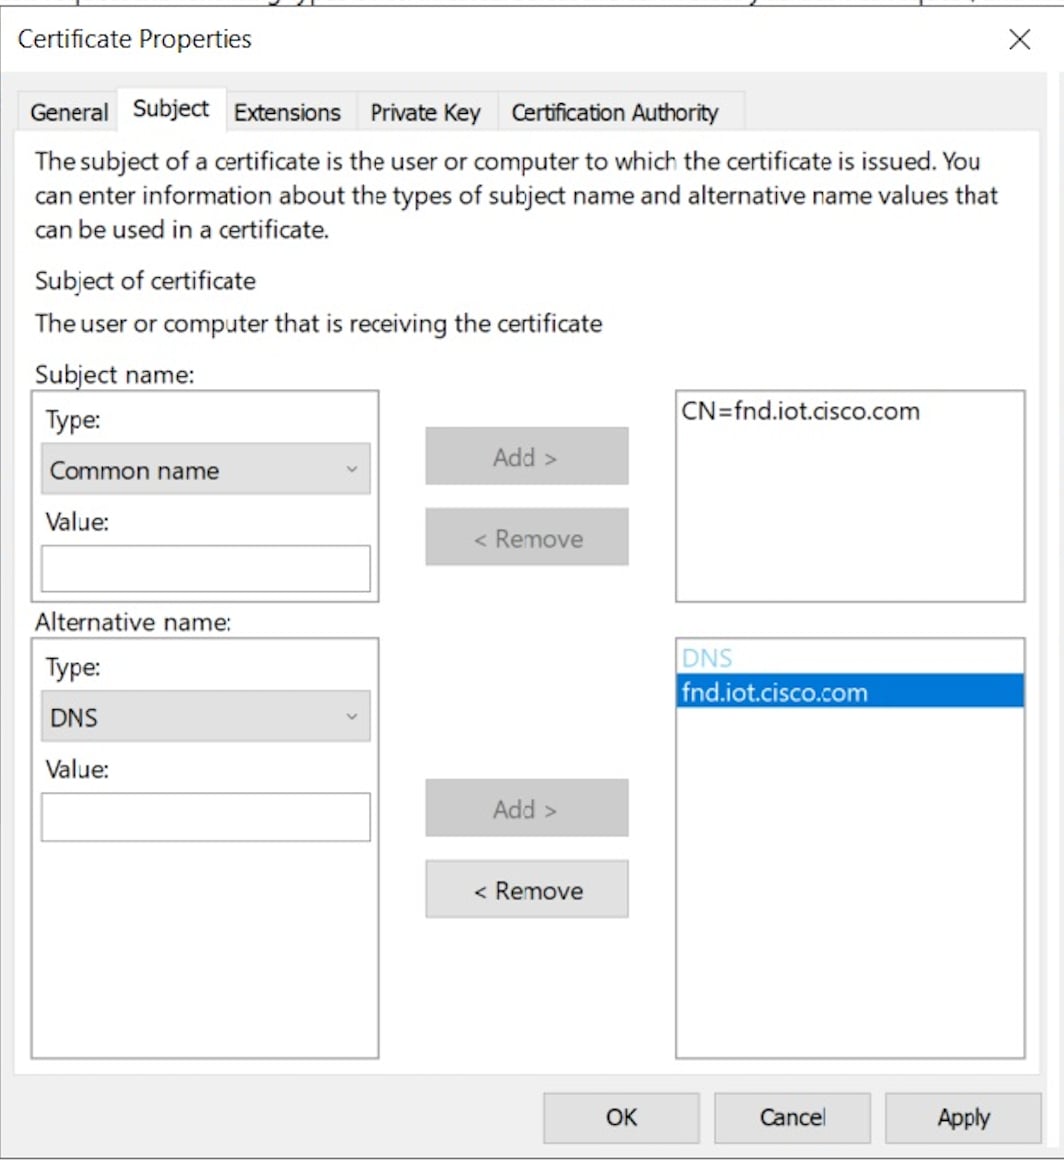Close the Certificate Properties window
Image resolution: width=1064 pixels, height=1162 pixels.
[x=1020, y=39]
